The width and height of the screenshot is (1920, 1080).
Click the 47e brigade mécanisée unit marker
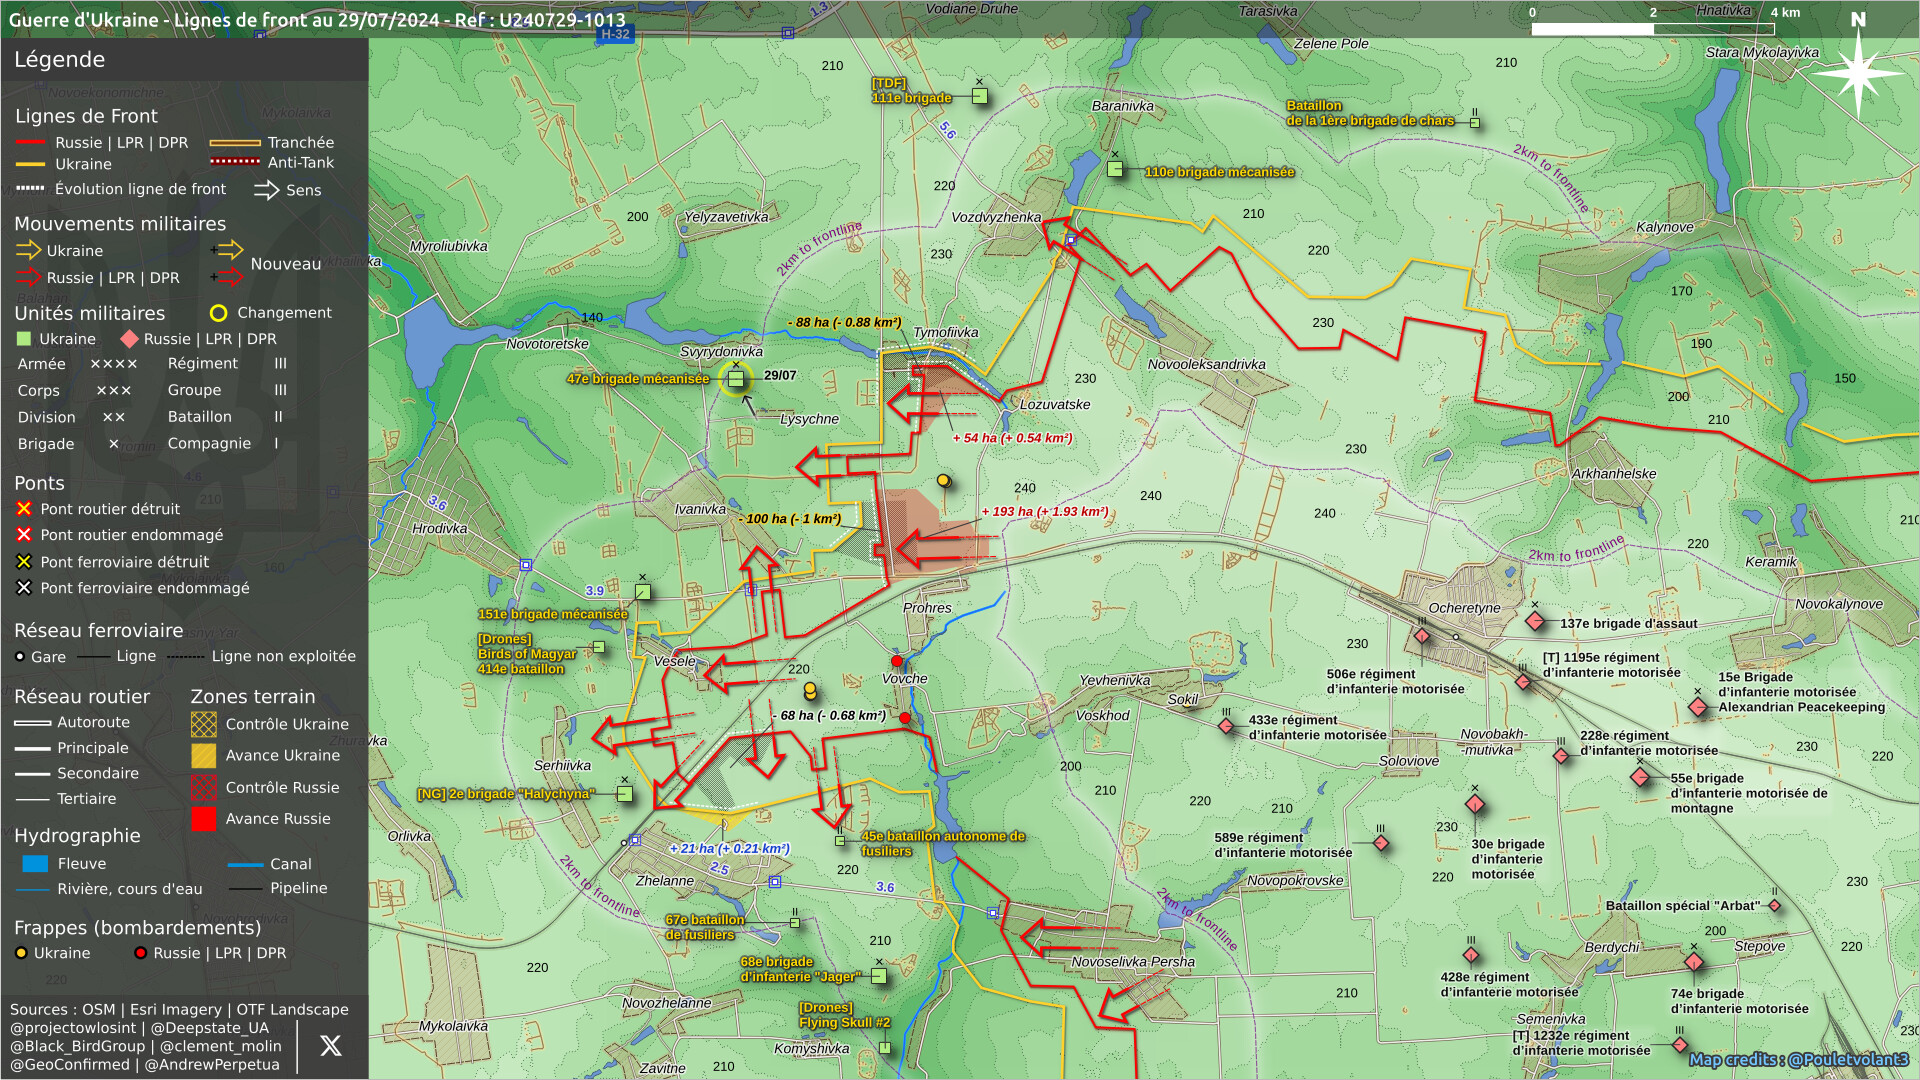coord(736,379)
